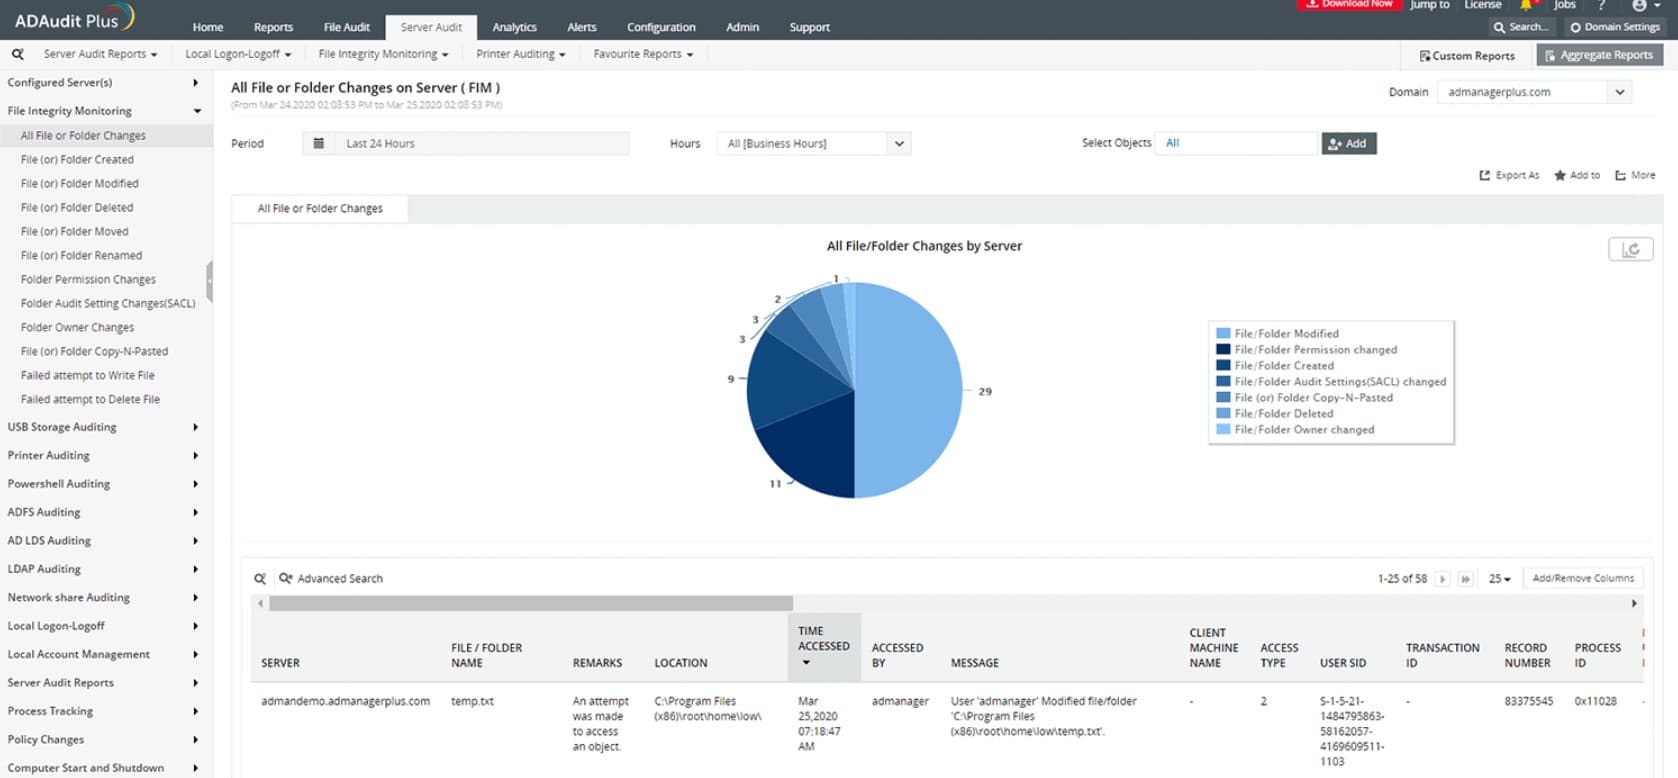Collapse the left sidebar handle
1678x778 pixels.
coord(209,282)
